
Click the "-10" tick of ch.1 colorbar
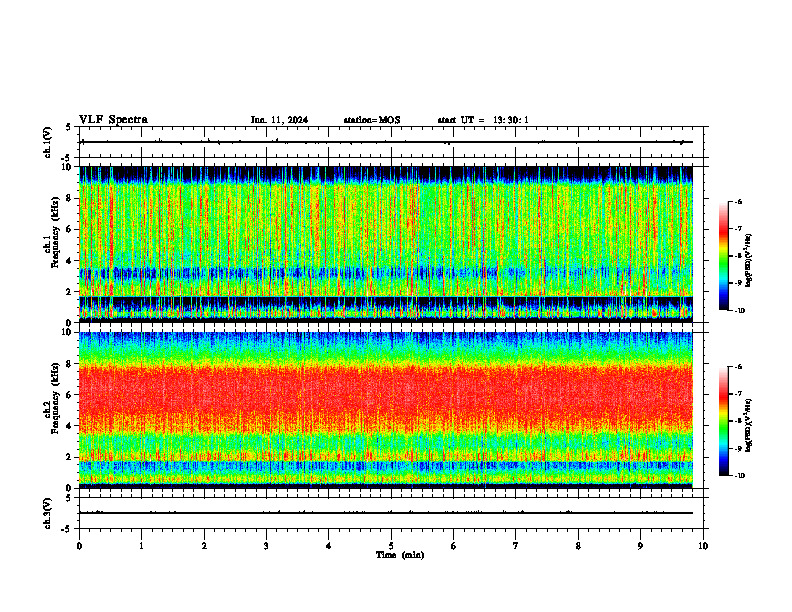(x=739, y=311)
